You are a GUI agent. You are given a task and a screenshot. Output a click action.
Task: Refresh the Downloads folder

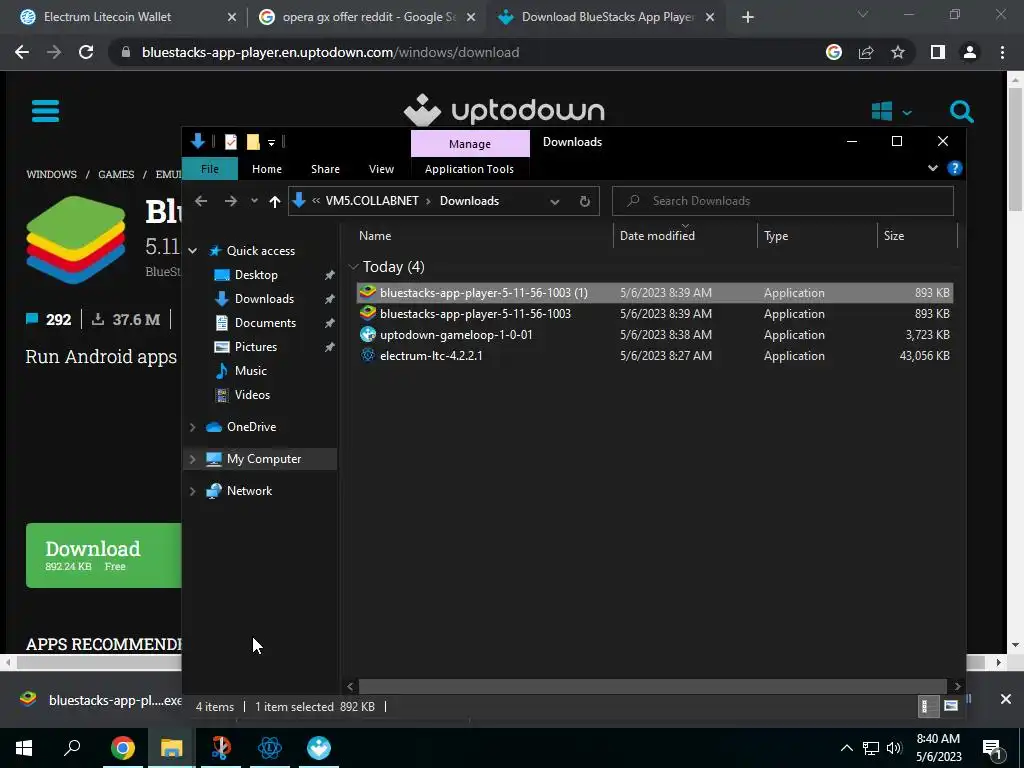tap(584, 201)
